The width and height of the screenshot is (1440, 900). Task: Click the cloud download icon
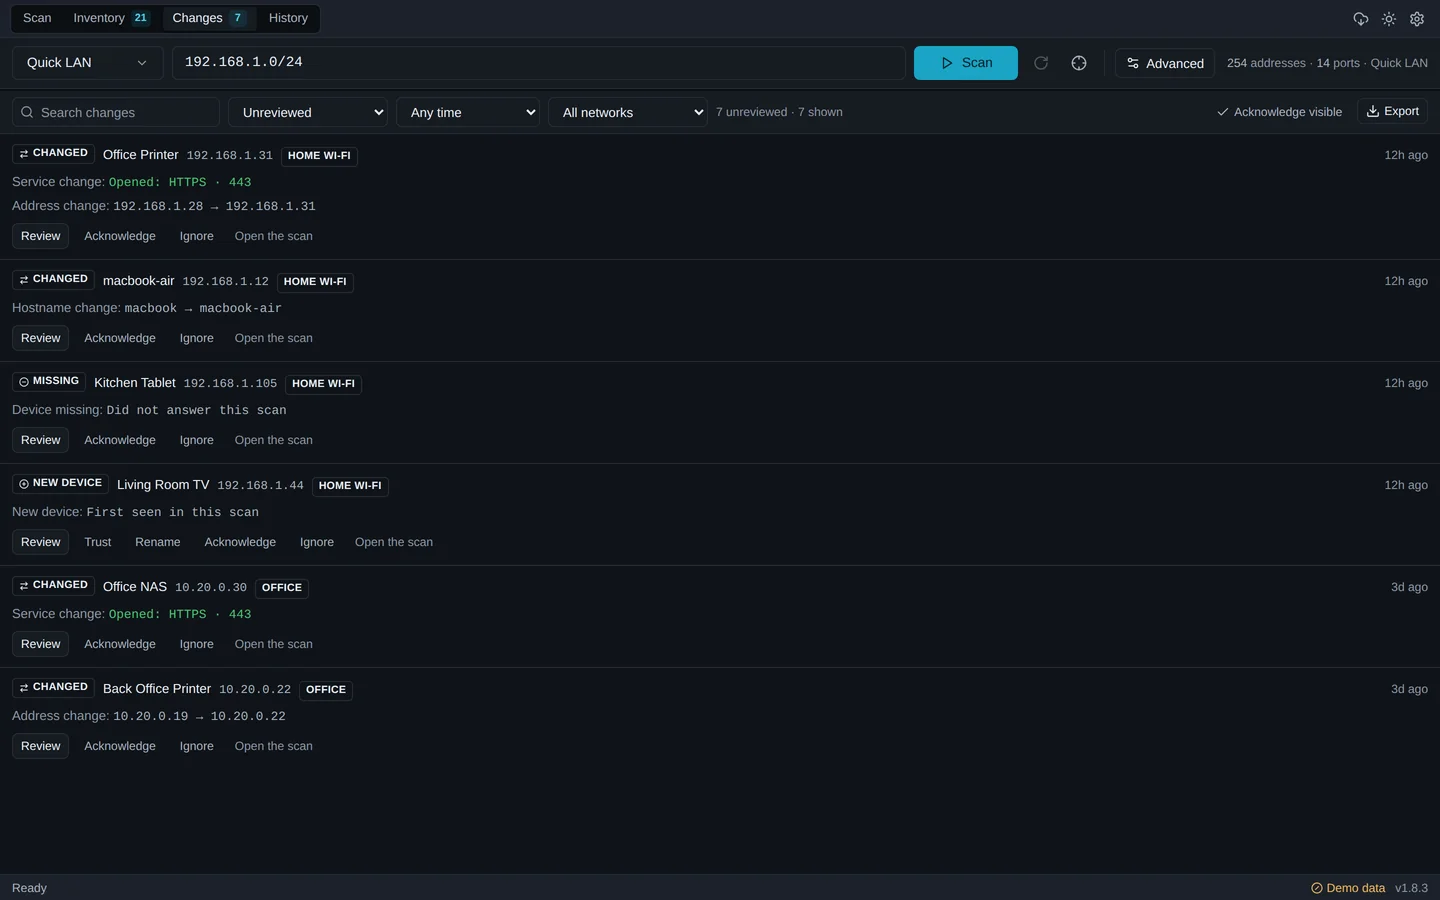tap(1360, 19)
